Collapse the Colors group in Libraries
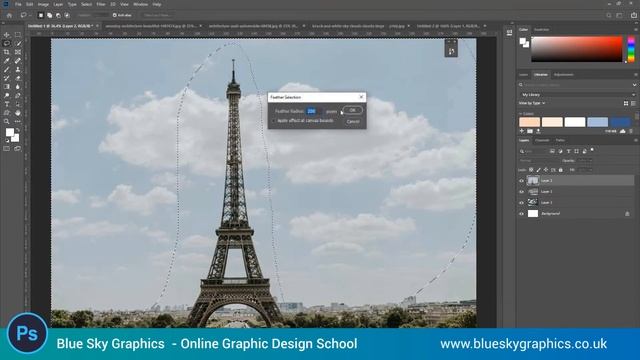 pyautogui.click(x=521, y=114)
